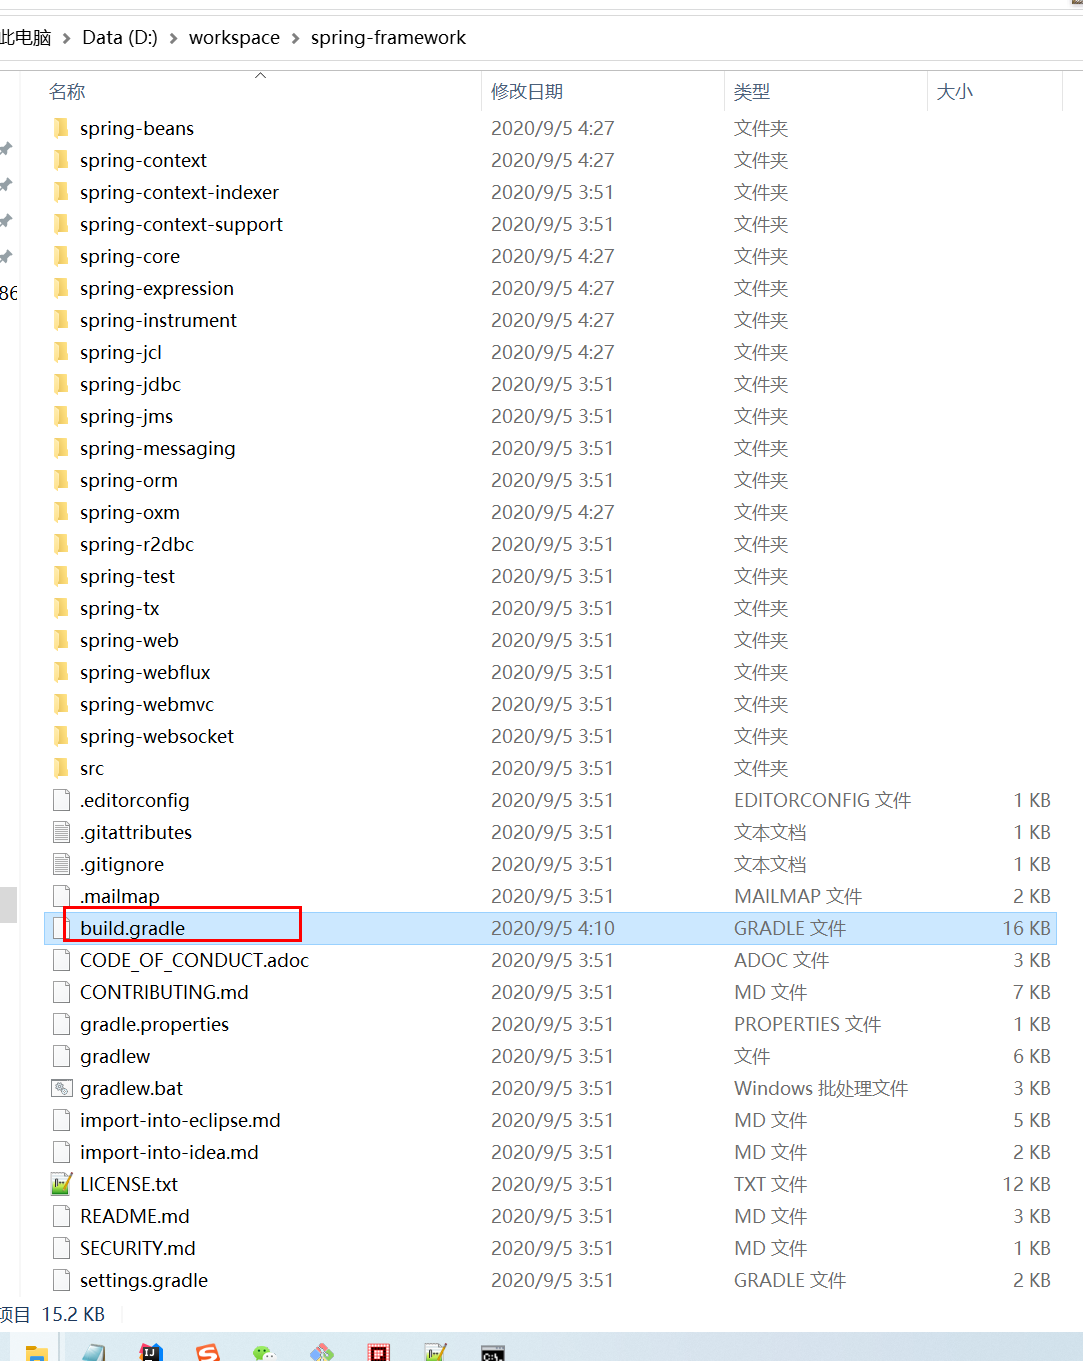Select the spring-jms folder name
1083x1361 pixels.
[x=126, y=416]
